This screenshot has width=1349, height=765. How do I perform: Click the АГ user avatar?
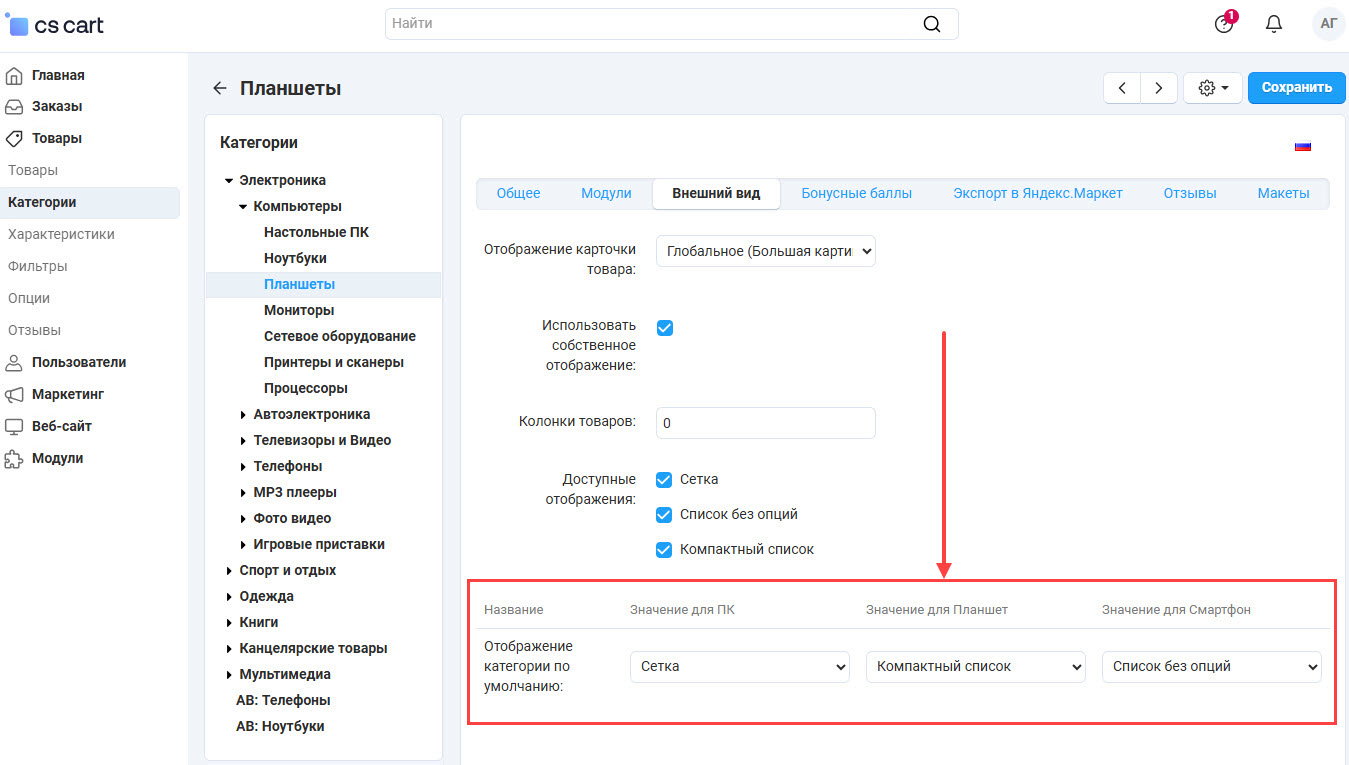1328,24
